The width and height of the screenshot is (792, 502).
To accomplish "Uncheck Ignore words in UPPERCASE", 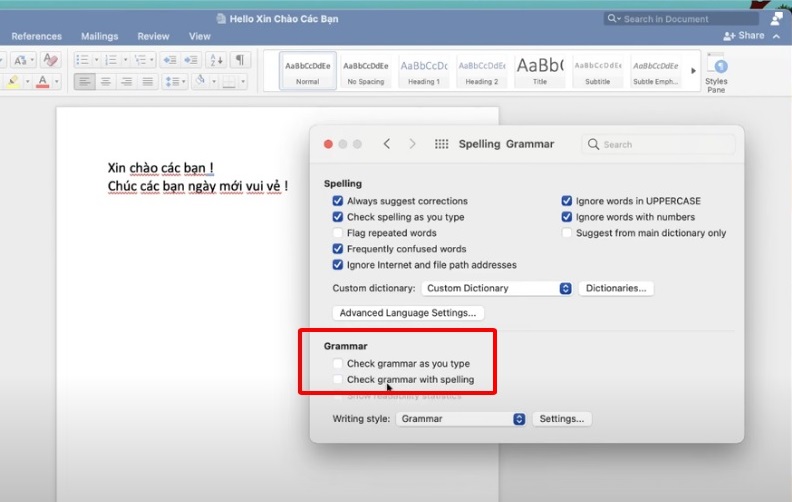I will [x=567, y=201].
